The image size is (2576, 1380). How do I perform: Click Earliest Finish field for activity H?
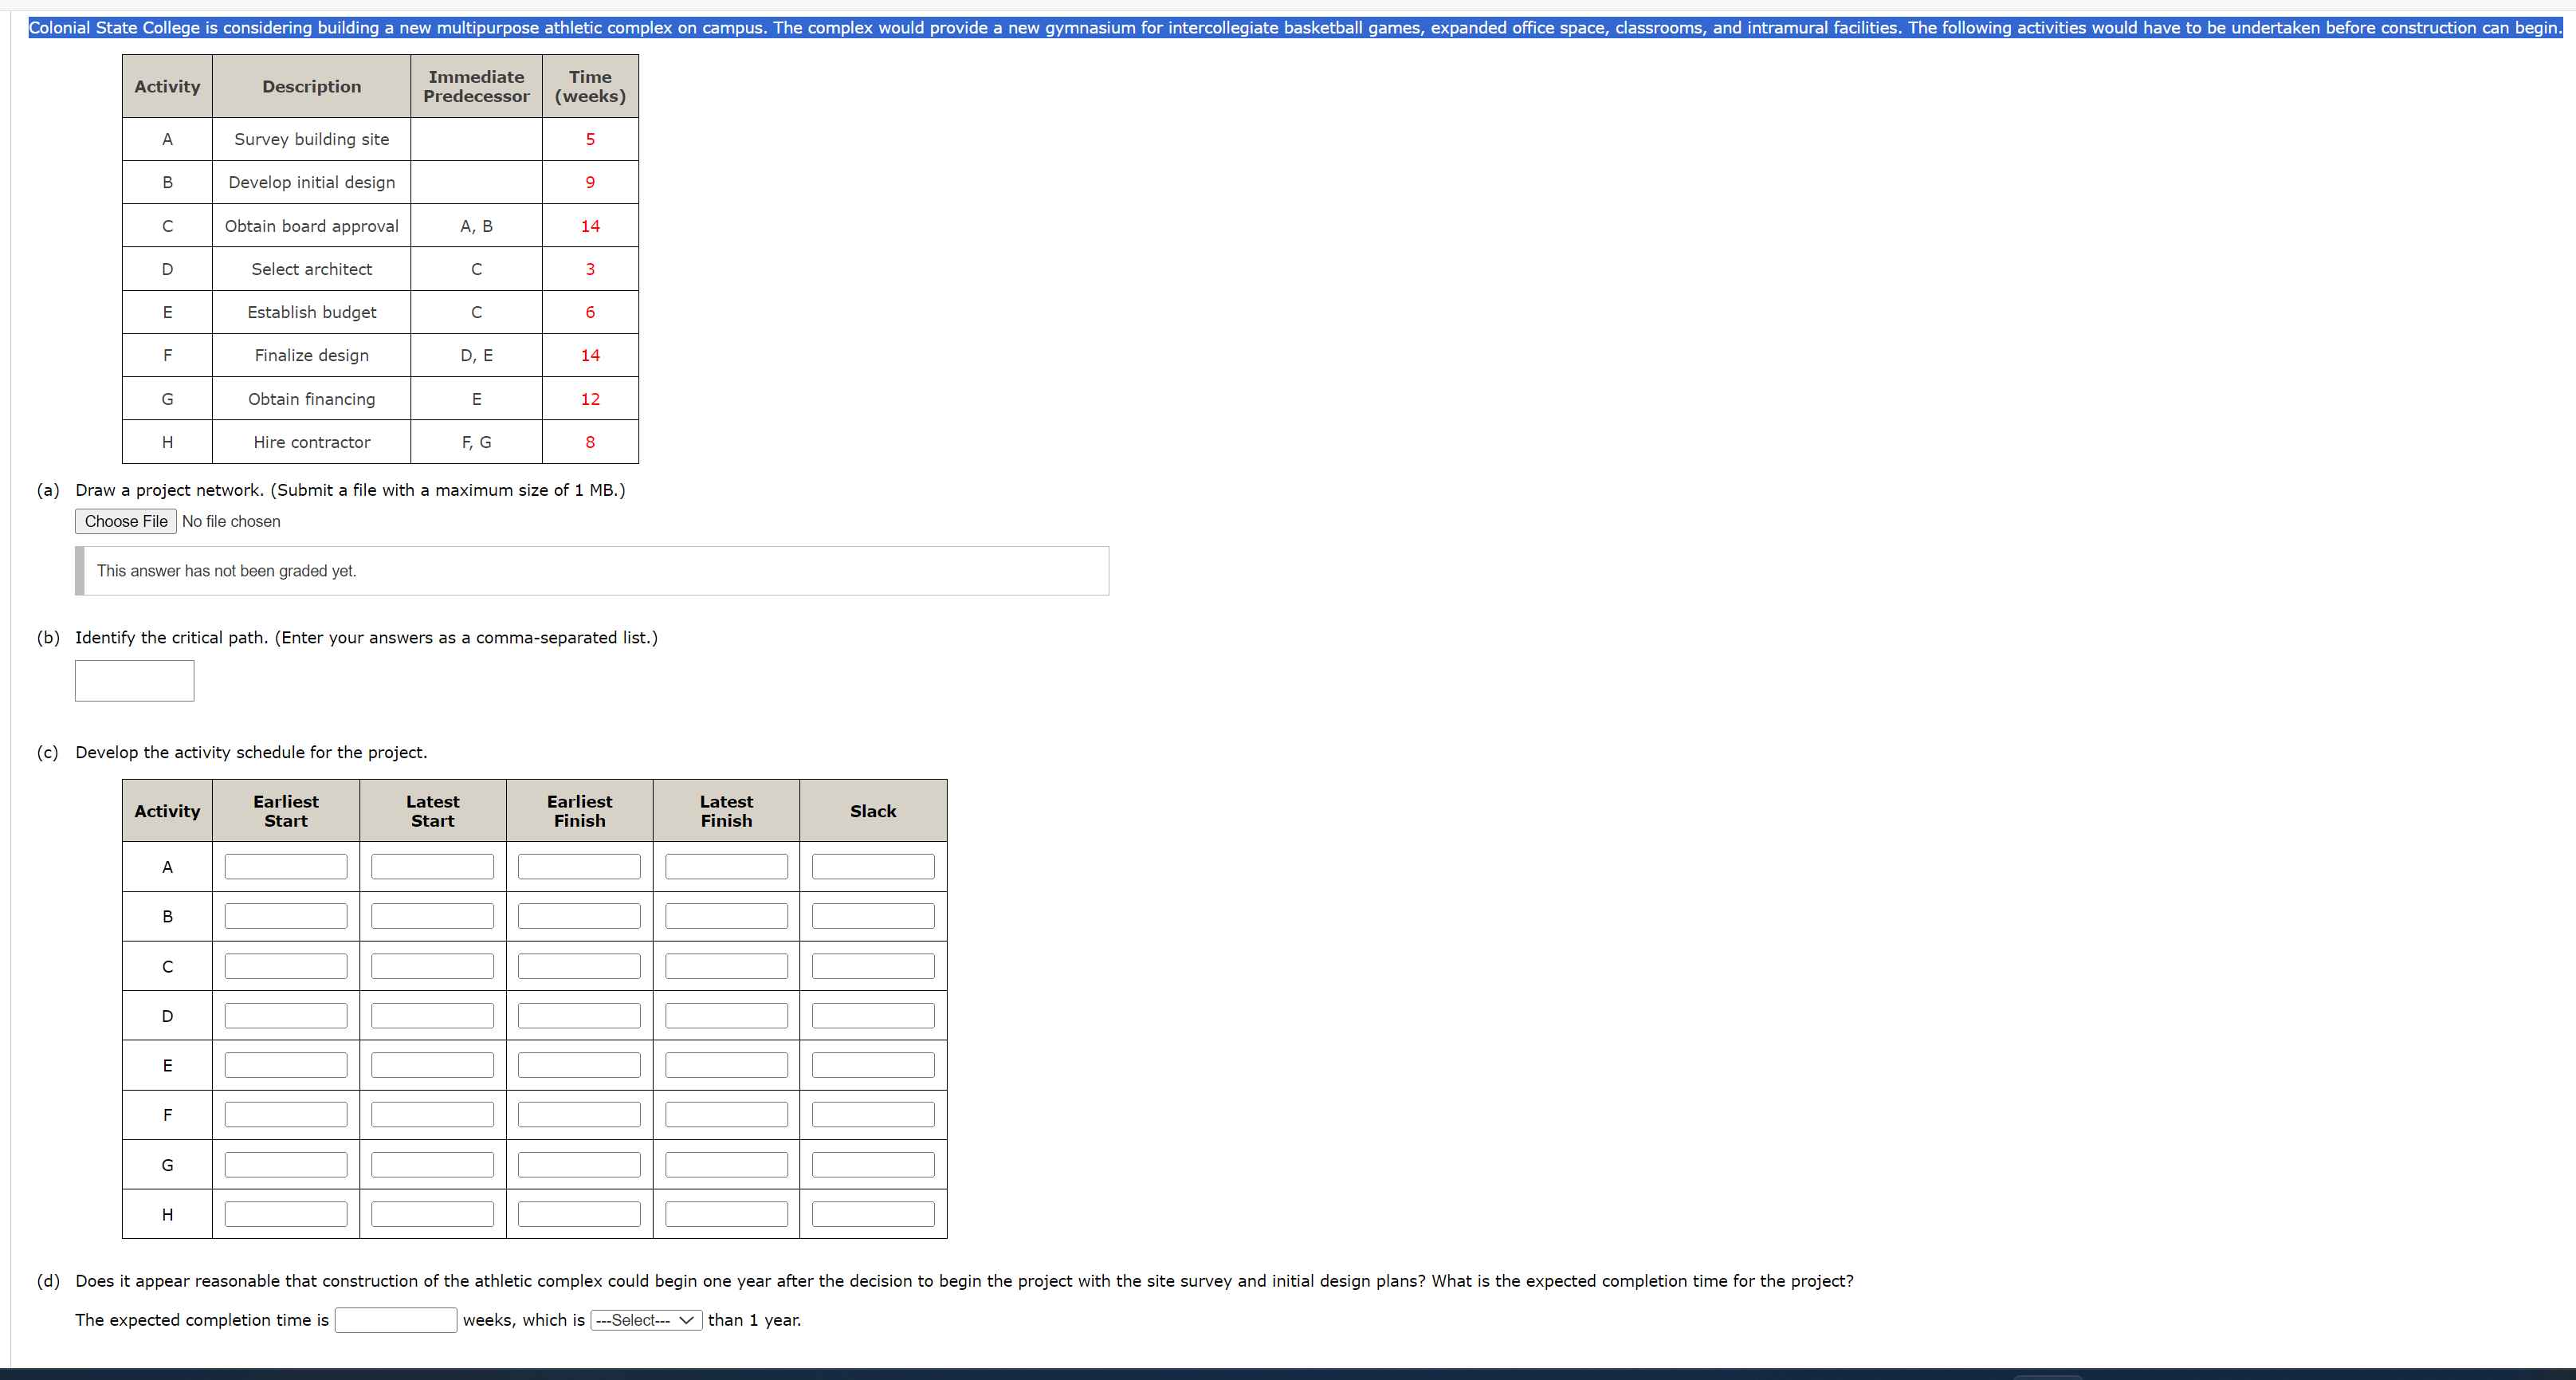click(579, 1214)
